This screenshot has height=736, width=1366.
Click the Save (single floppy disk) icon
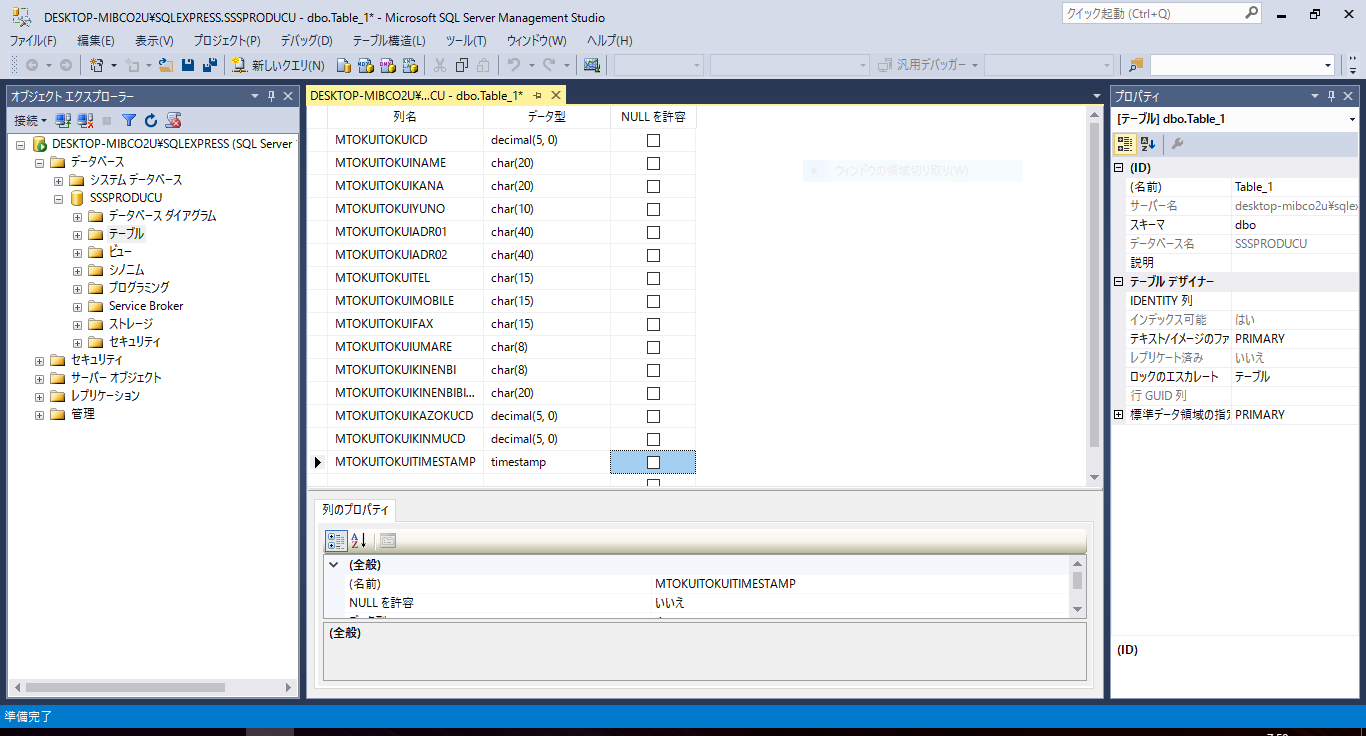(x=188, y=65)
